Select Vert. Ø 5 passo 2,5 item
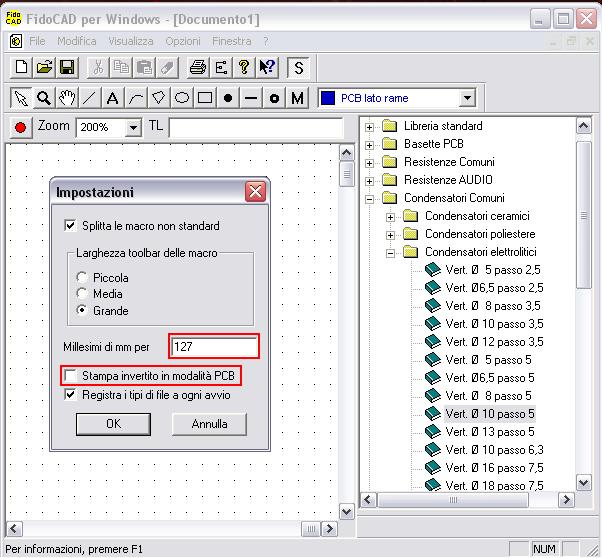This screenshot has width=602, height=558. click(x=493, y=270)
